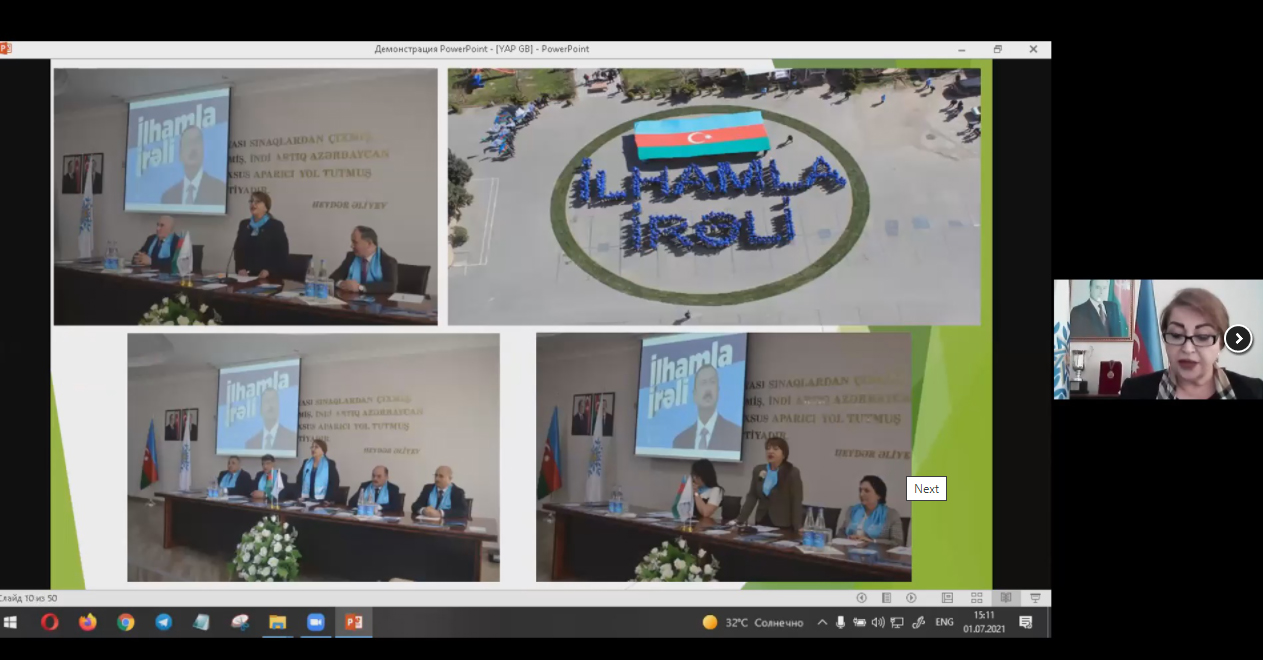Click the bottom-left panel meeting photo
The image size is (1263, 660).
tap(313, 457)
